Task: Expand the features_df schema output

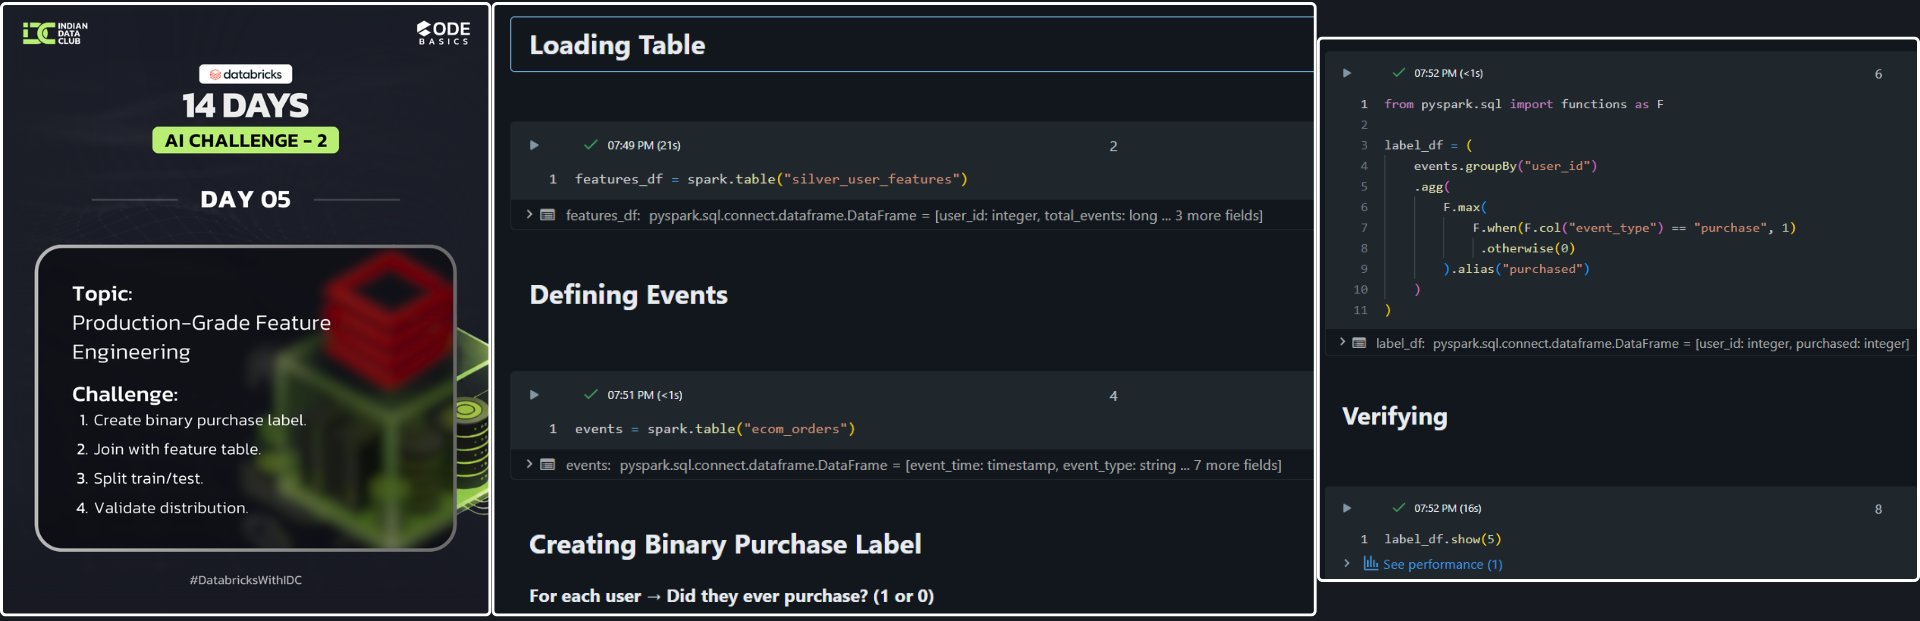Action: (x=529, y=214)
